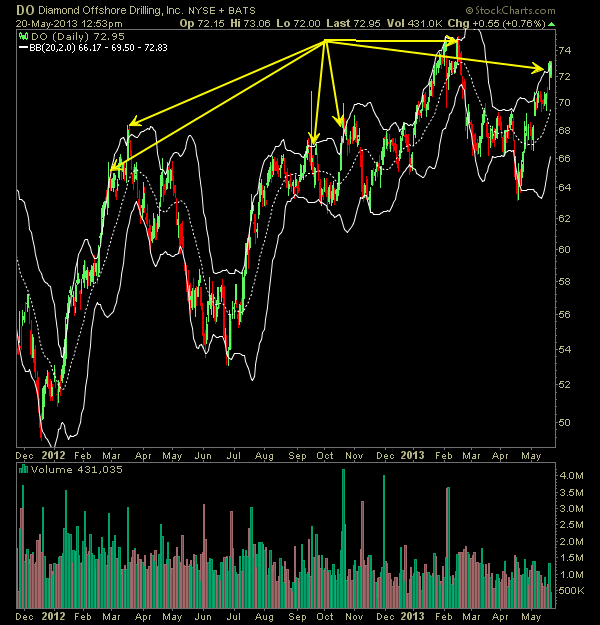Screen dimensions: 600x625
Task: Click the 'Volume 431,035' legend text
Action: pos(77,469)
